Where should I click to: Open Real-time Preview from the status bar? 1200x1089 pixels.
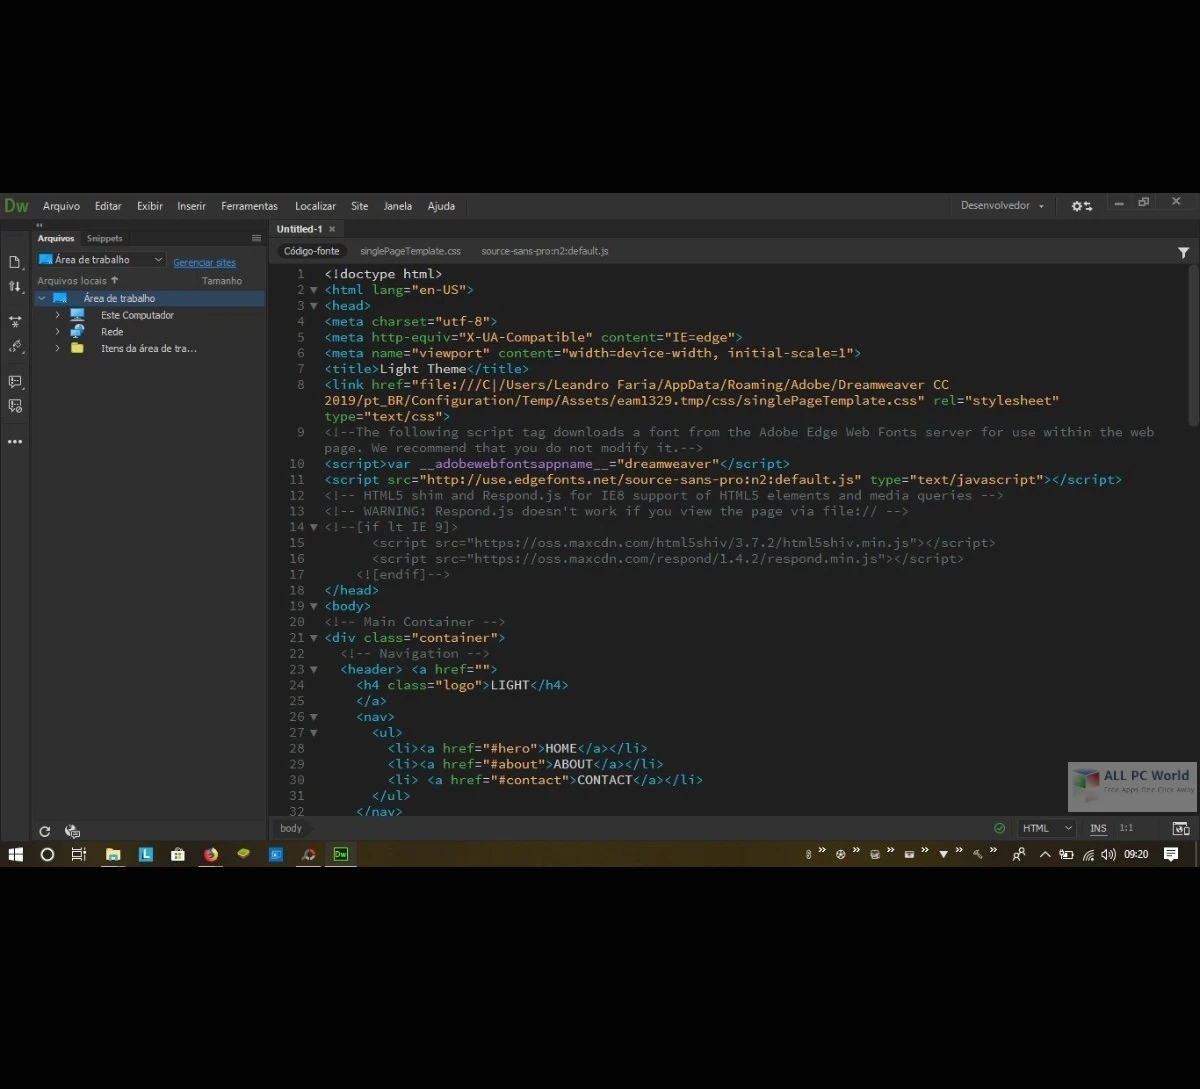(x=1181, y=828)
